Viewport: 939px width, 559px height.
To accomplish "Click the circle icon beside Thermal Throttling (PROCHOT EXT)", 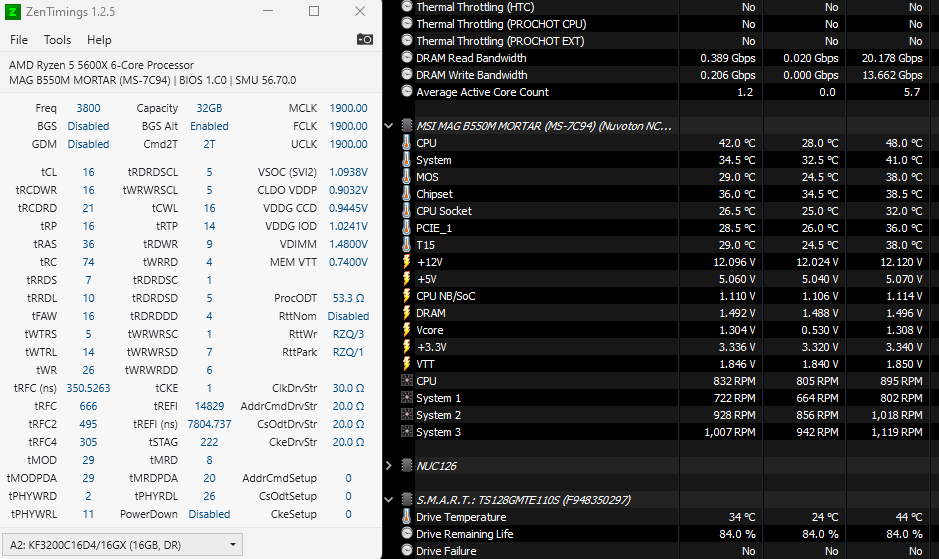I will click(x=407, y=40).
